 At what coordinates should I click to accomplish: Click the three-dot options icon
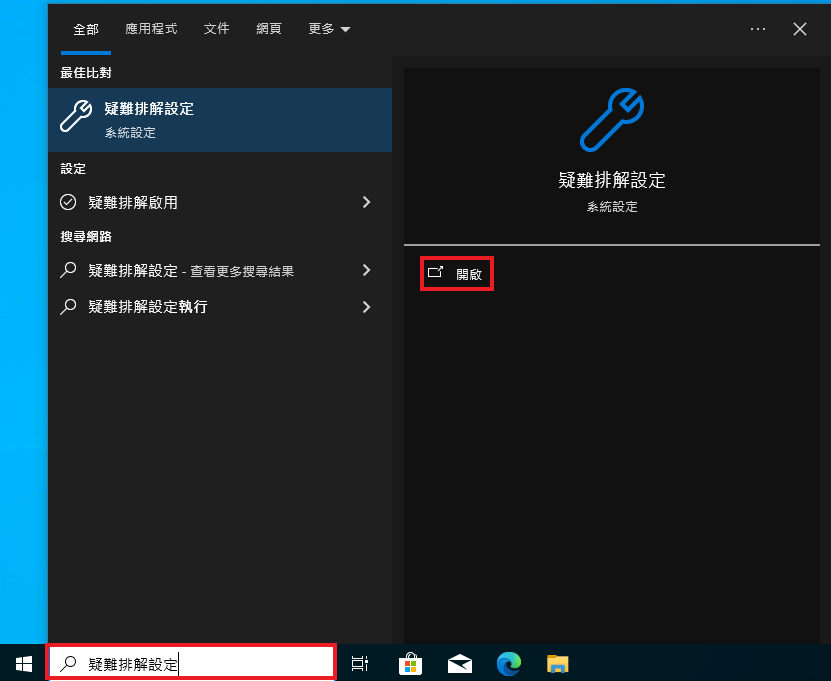pos(758,29)
